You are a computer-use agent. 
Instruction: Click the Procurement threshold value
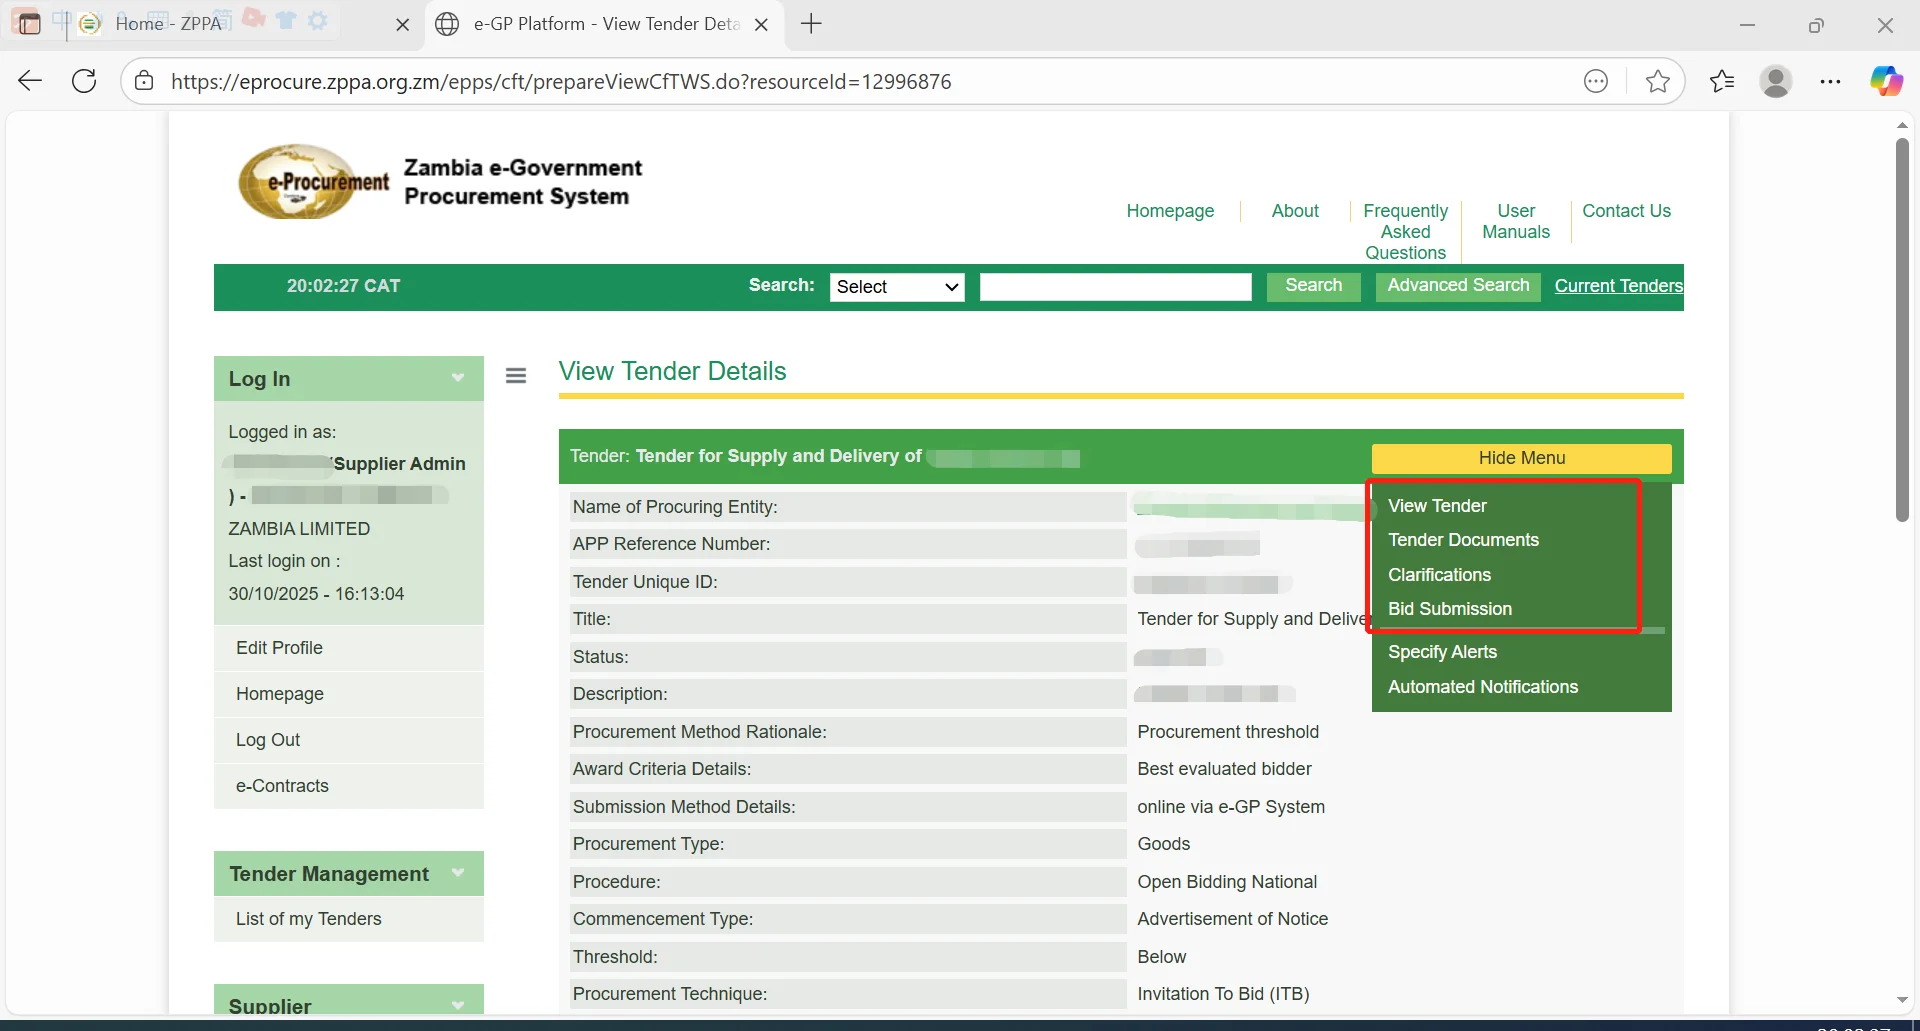tap(1228, 732)
